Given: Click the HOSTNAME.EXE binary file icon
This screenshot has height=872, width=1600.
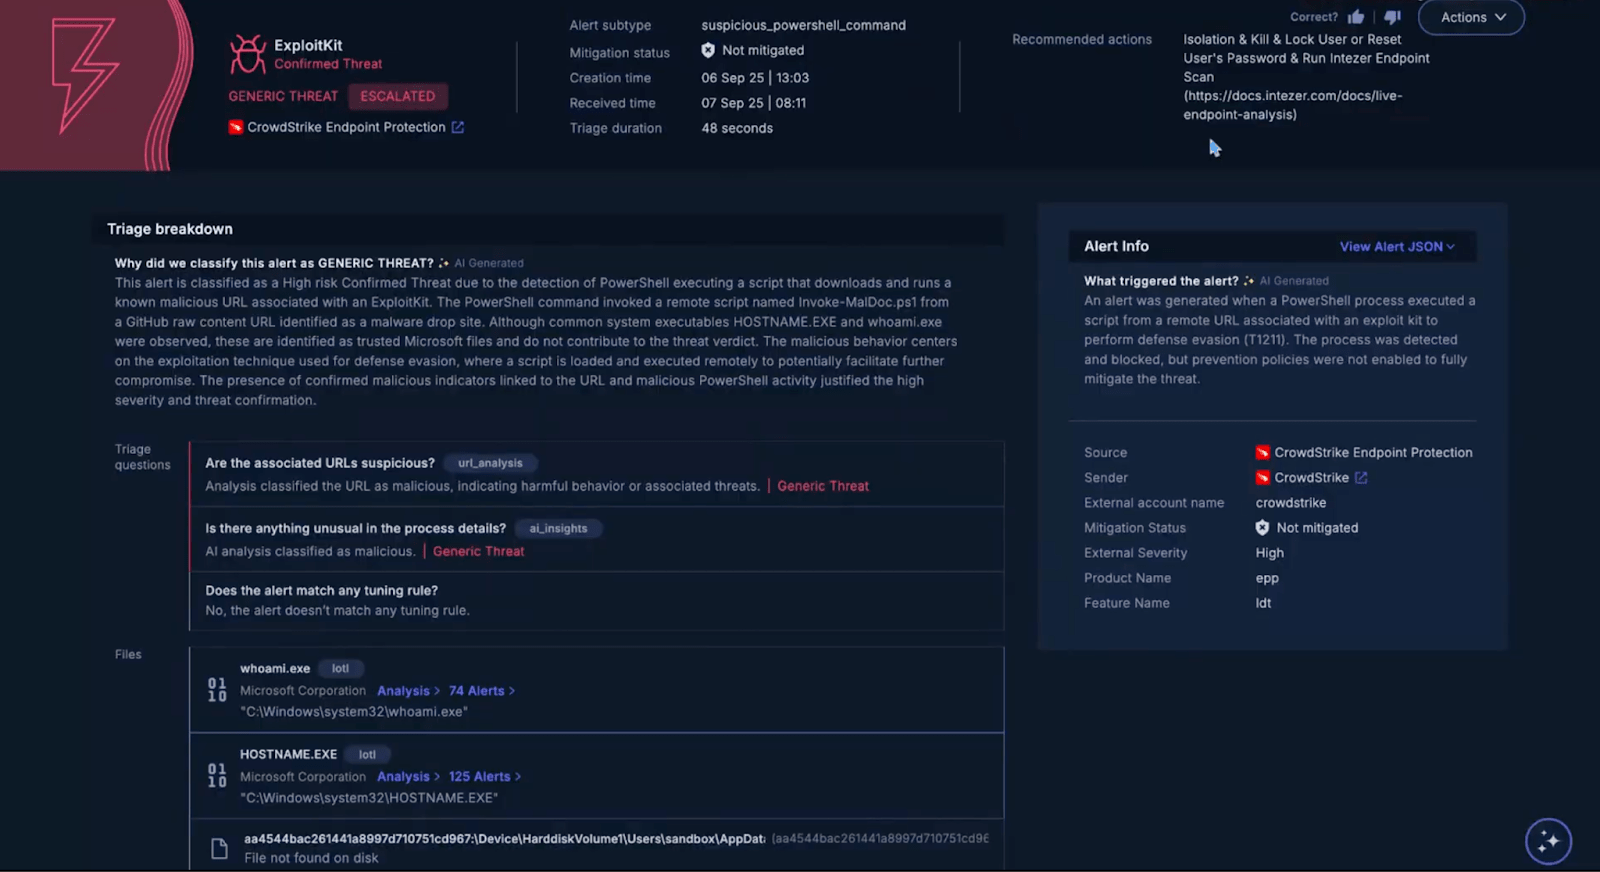Looking at the screenshot, I should [x=217, y=776].
